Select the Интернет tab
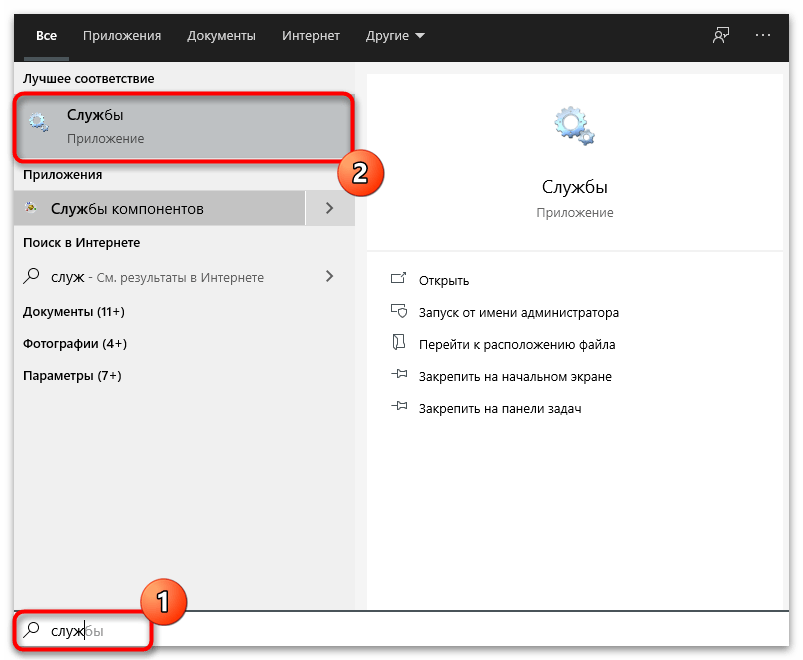 [x=310, y=36]
